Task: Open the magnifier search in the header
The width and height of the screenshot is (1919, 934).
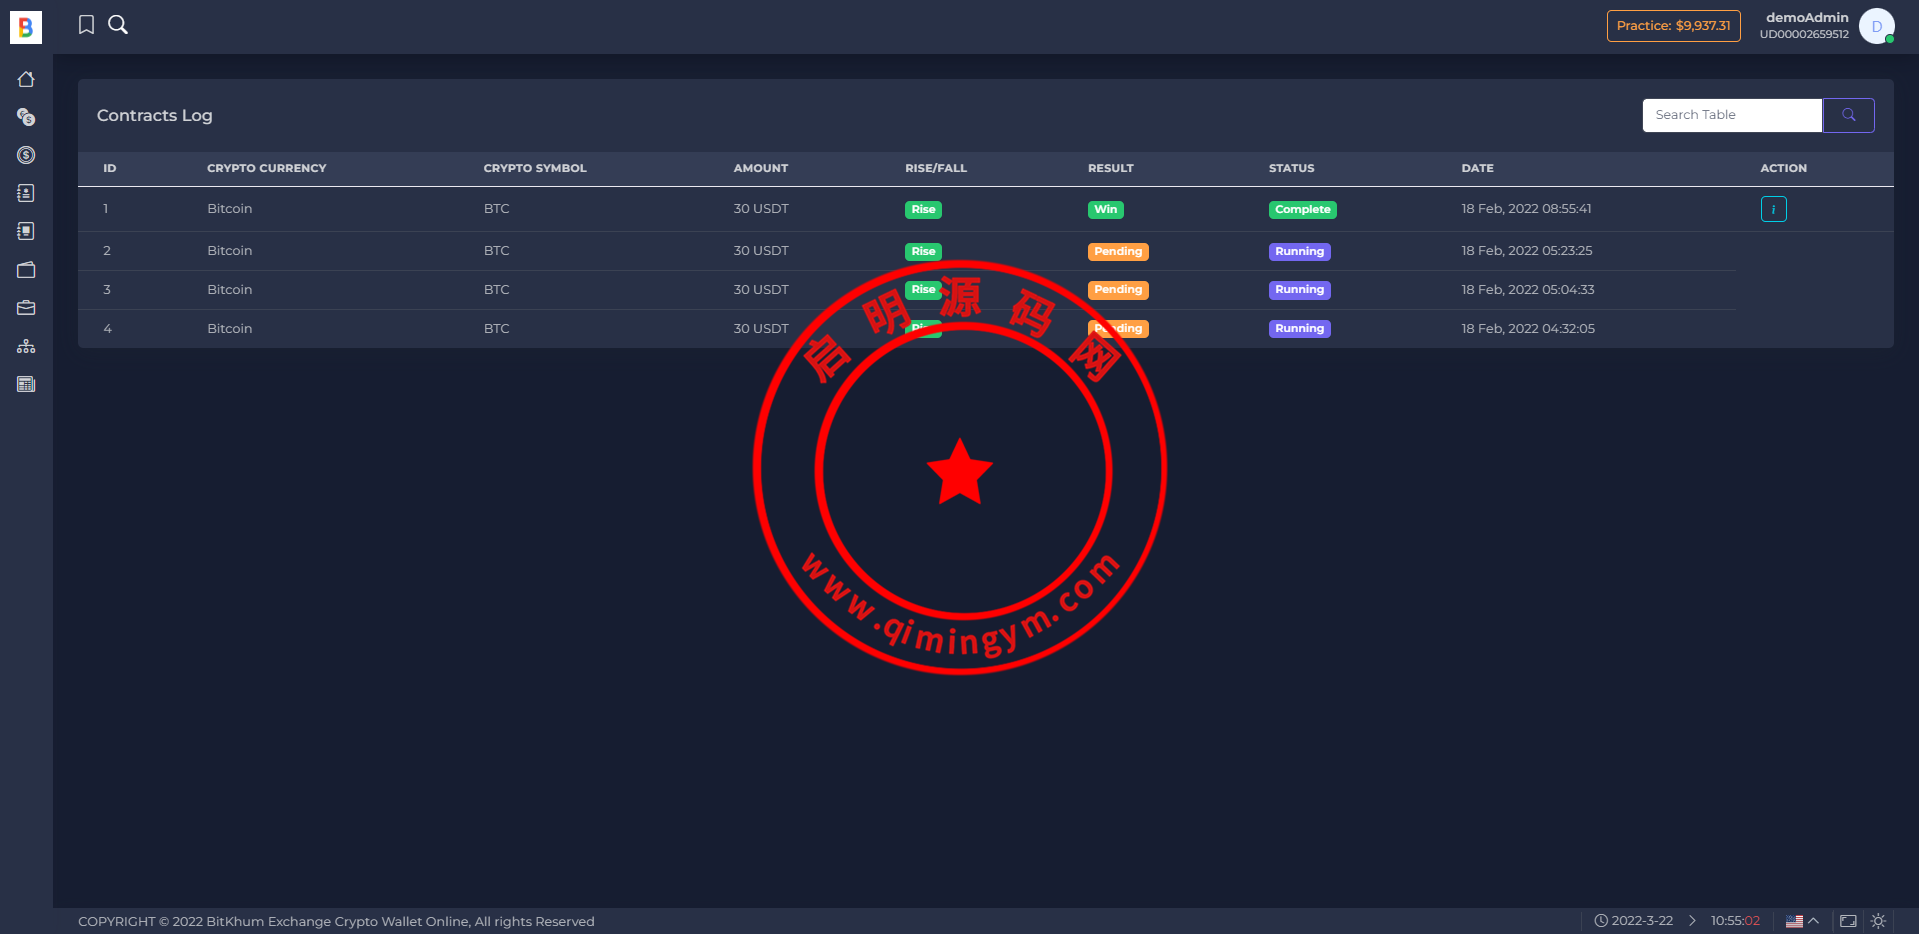Action: 118,25
